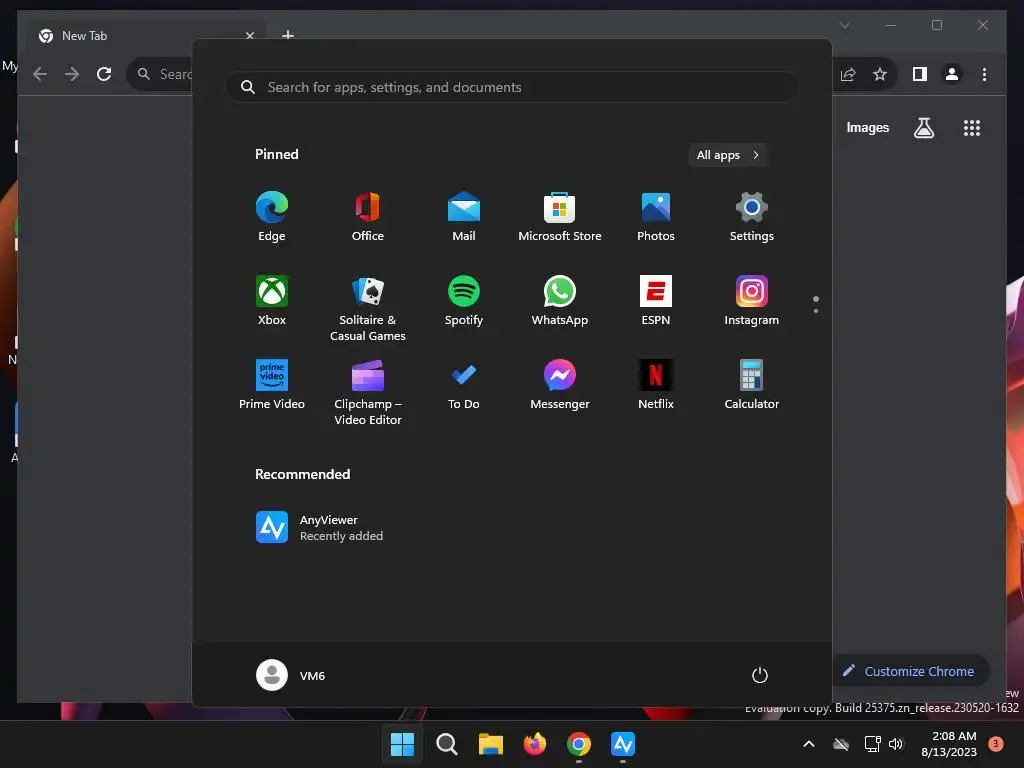The image size is (1024, 768).
Task: Open Clipchamp Video Editor
Action: [368, 392]
